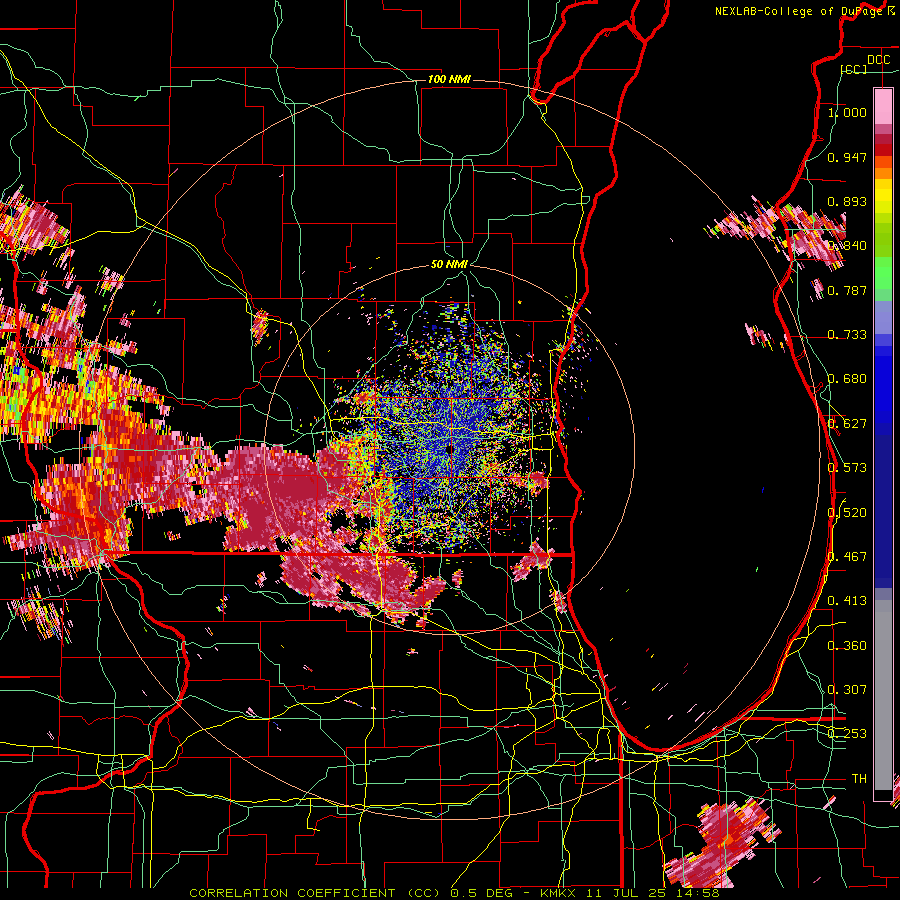Screen dimensions: 900x900
Task: Select the 1.000 value on color scale
Action: pos(847,112)
